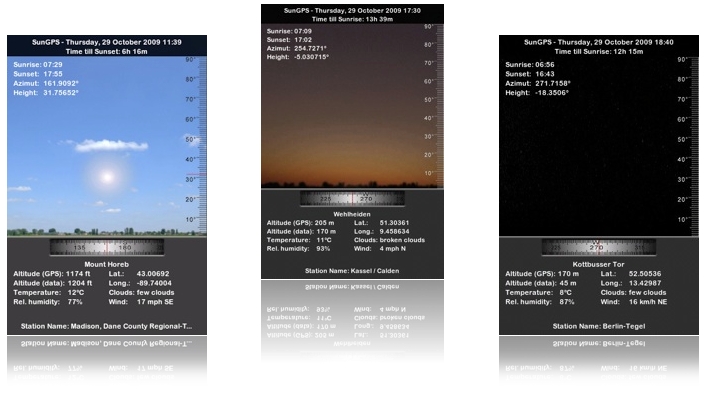
Task: Click 'Sunset: 17:02' in the Wehlheiden screen
Action: (289, 40)
